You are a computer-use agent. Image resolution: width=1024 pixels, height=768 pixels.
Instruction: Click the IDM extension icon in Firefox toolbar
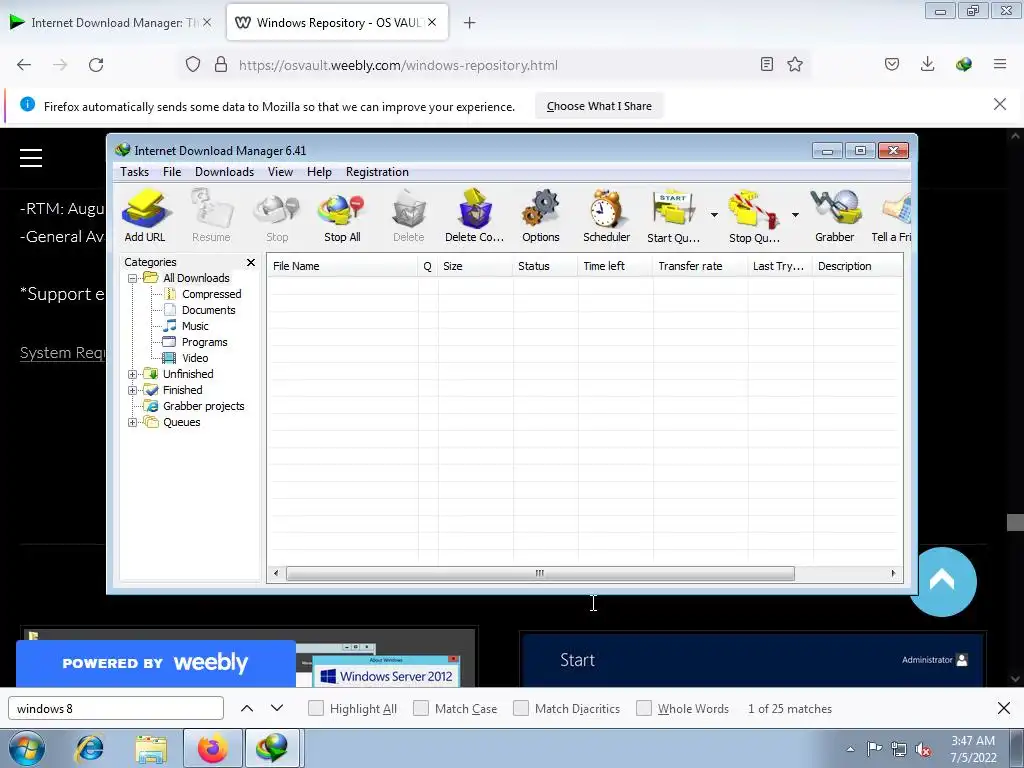(x=964, y=65)
